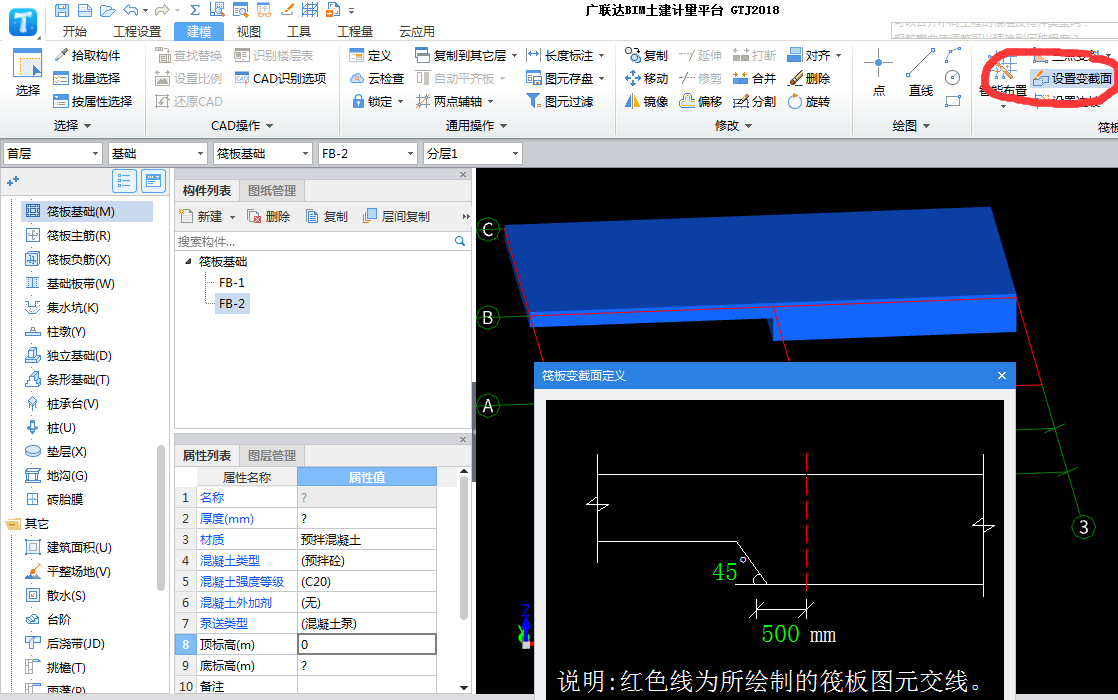Select 垫层(X) in navigation tree
The width and height of the screenshot is (1118, 700).
pyautogui.click(x=66, y=451)
